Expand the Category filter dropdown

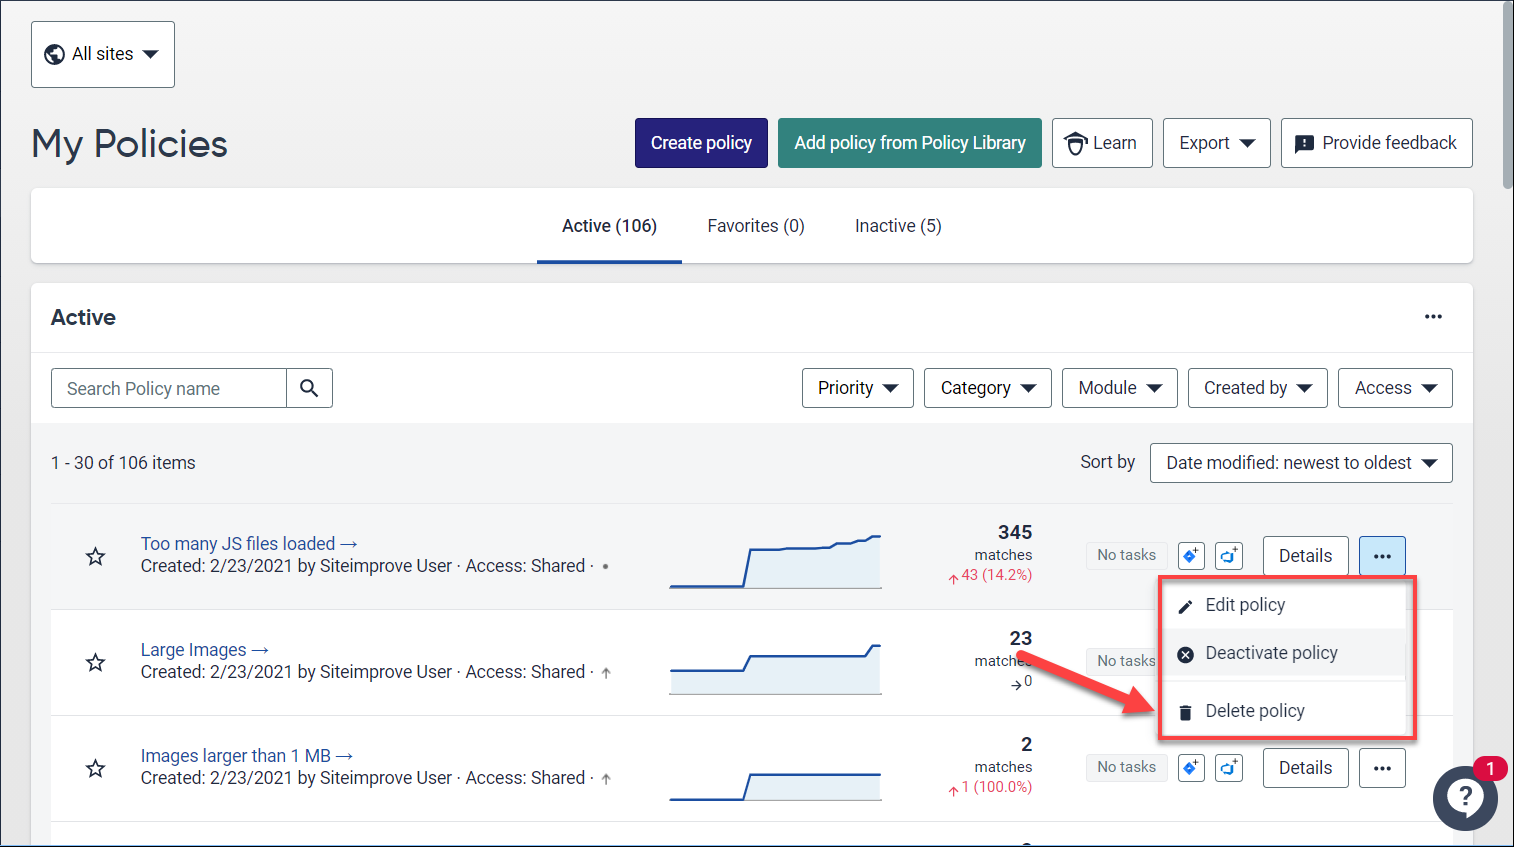[987, 388]
